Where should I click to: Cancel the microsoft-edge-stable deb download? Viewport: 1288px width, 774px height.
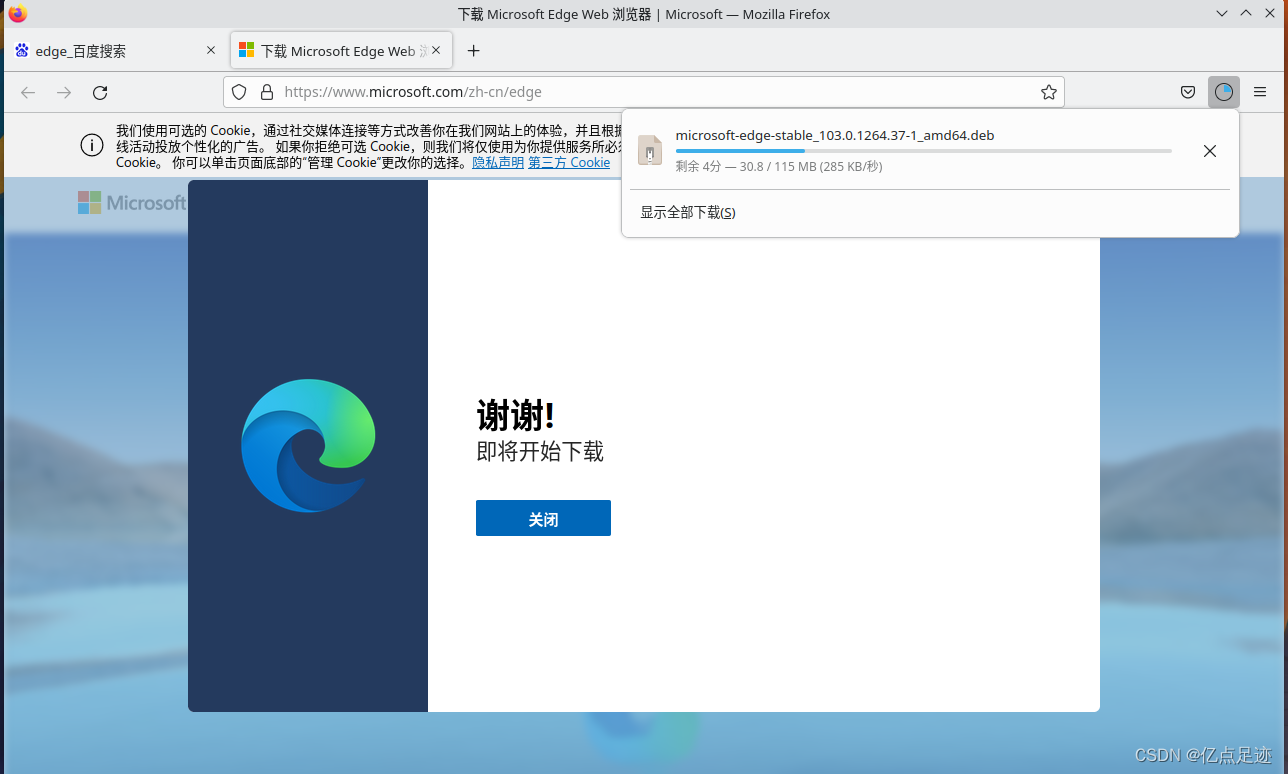click(1210, 151)
